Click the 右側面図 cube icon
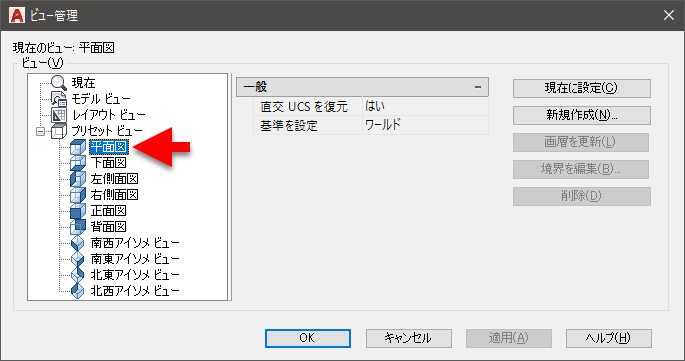The height and width of the screenshot is (361, 685). point(78,195)
